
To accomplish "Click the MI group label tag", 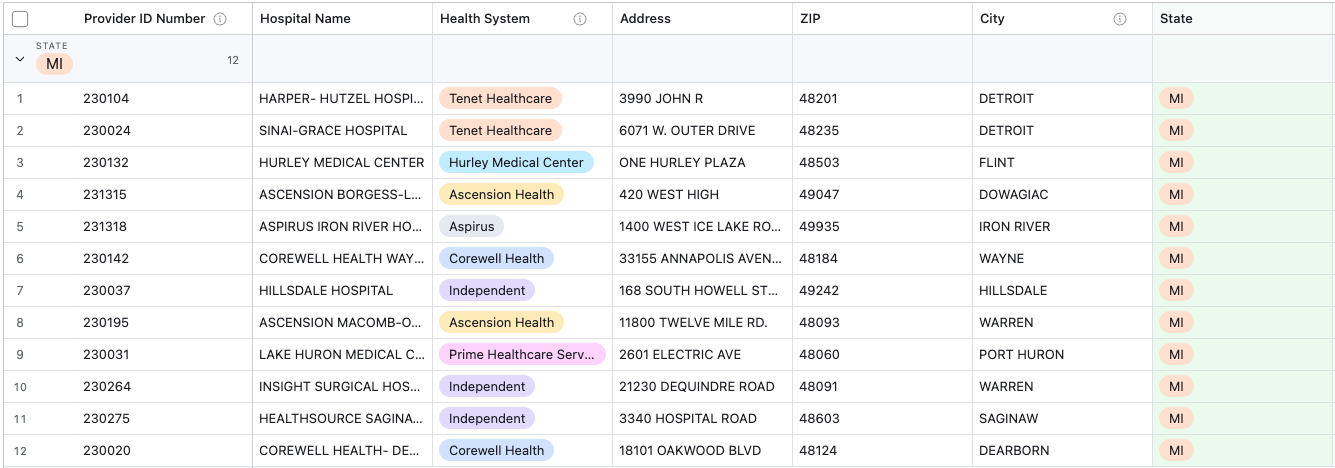I will click(54, 64).
